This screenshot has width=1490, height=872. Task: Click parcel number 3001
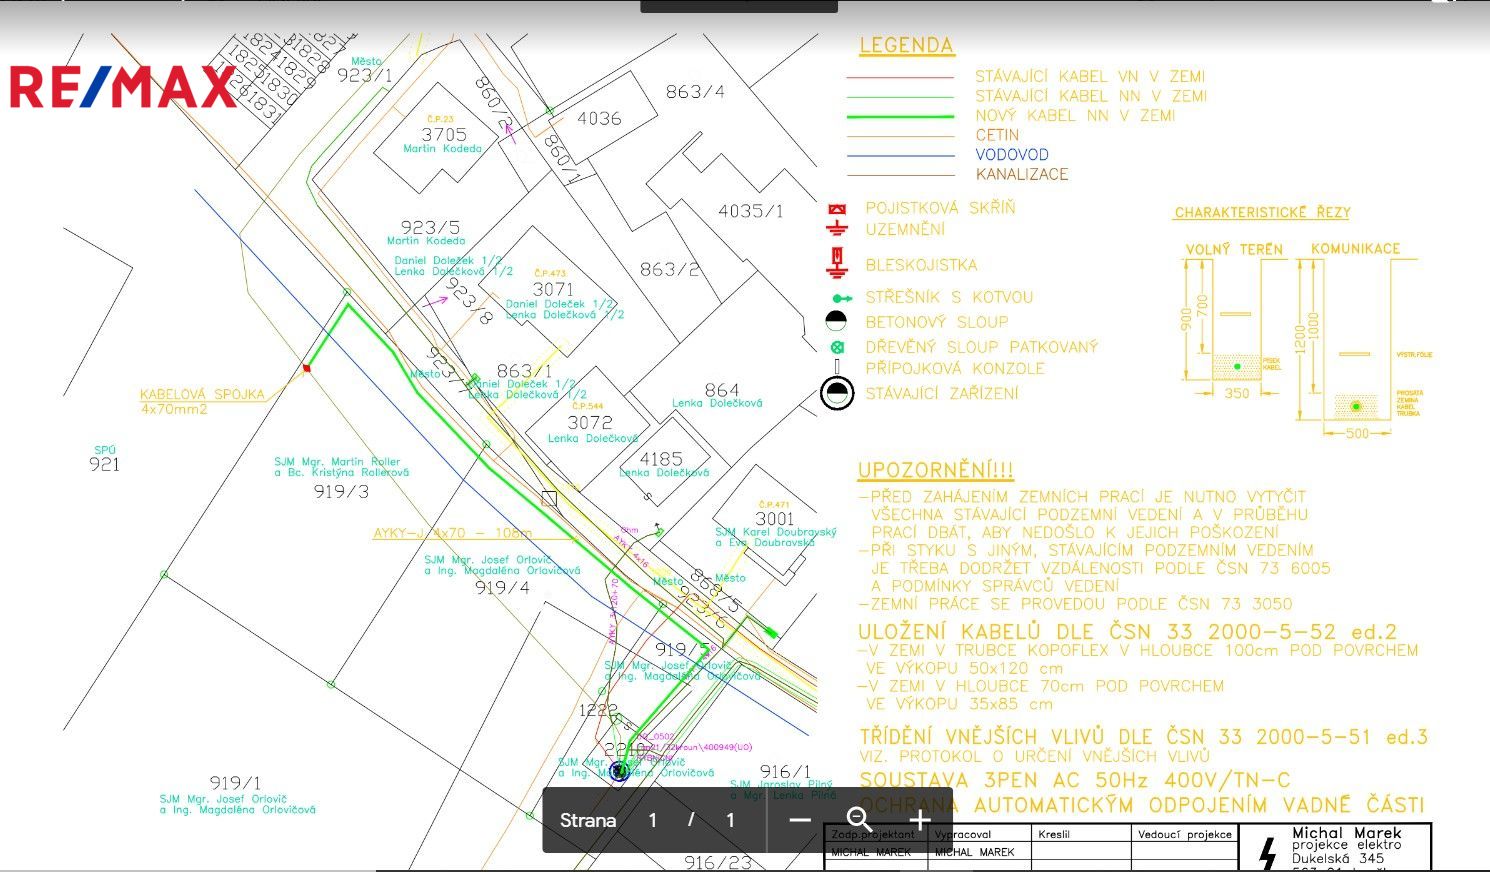click(774, 518)
